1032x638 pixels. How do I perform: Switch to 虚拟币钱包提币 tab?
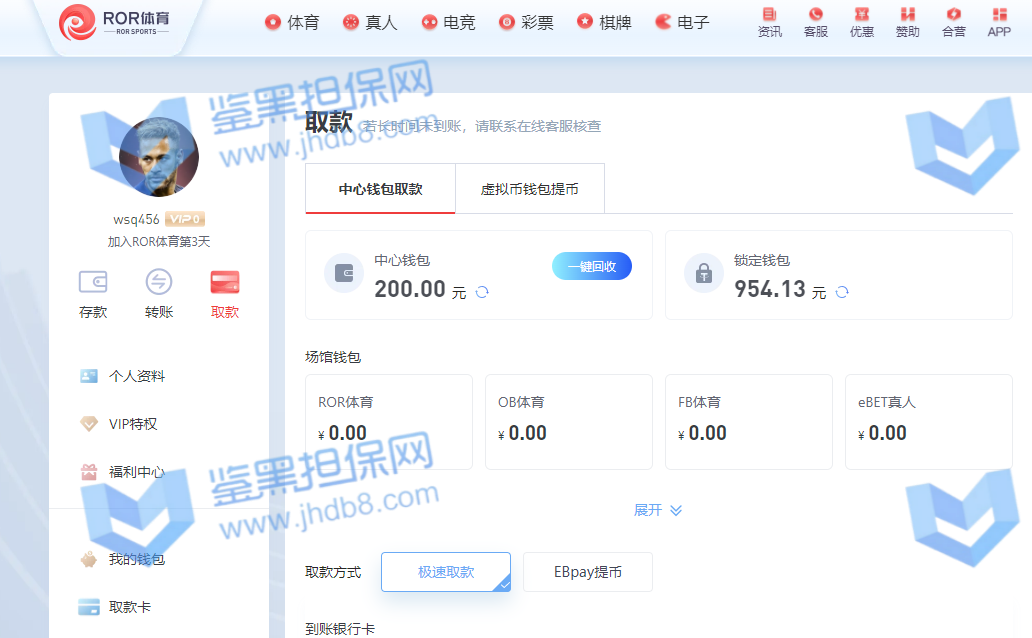click(x=529, y=189)
